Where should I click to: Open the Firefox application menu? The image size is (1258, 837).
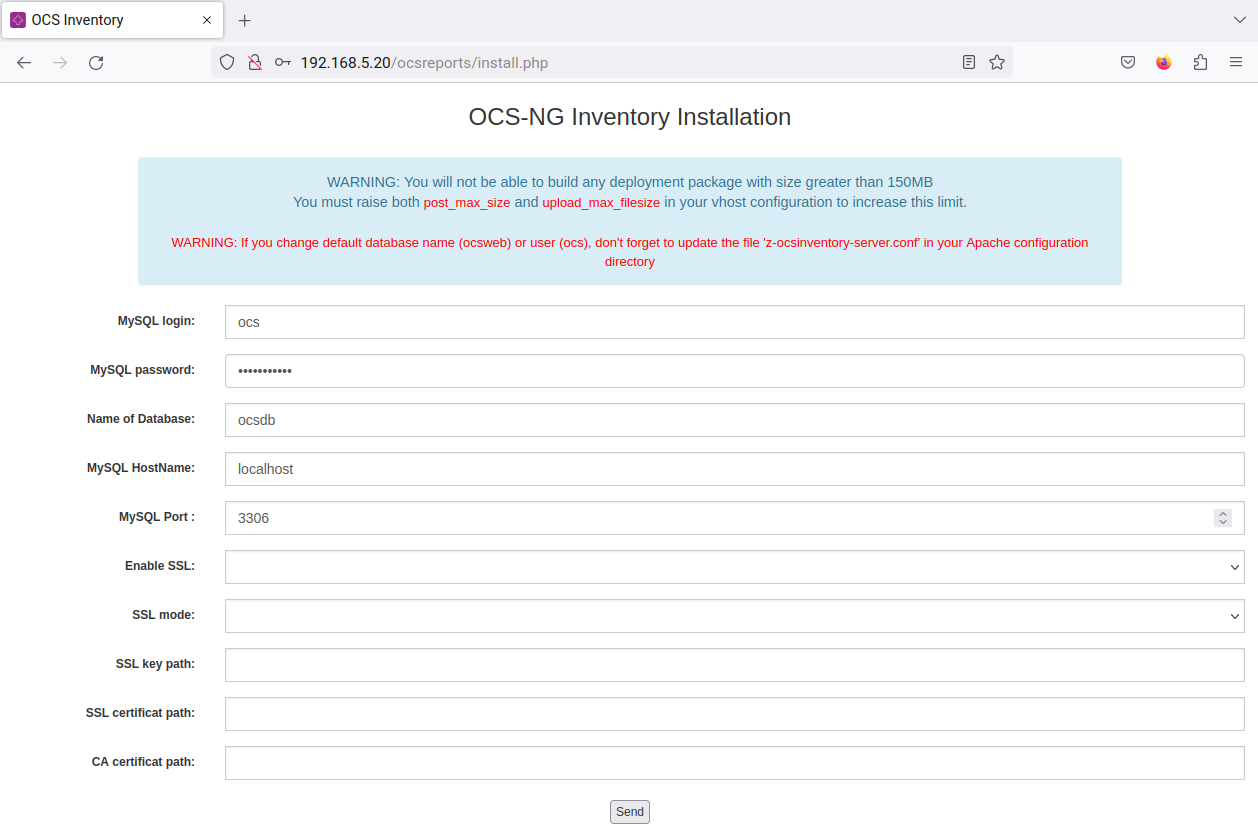click(1236, 62)
